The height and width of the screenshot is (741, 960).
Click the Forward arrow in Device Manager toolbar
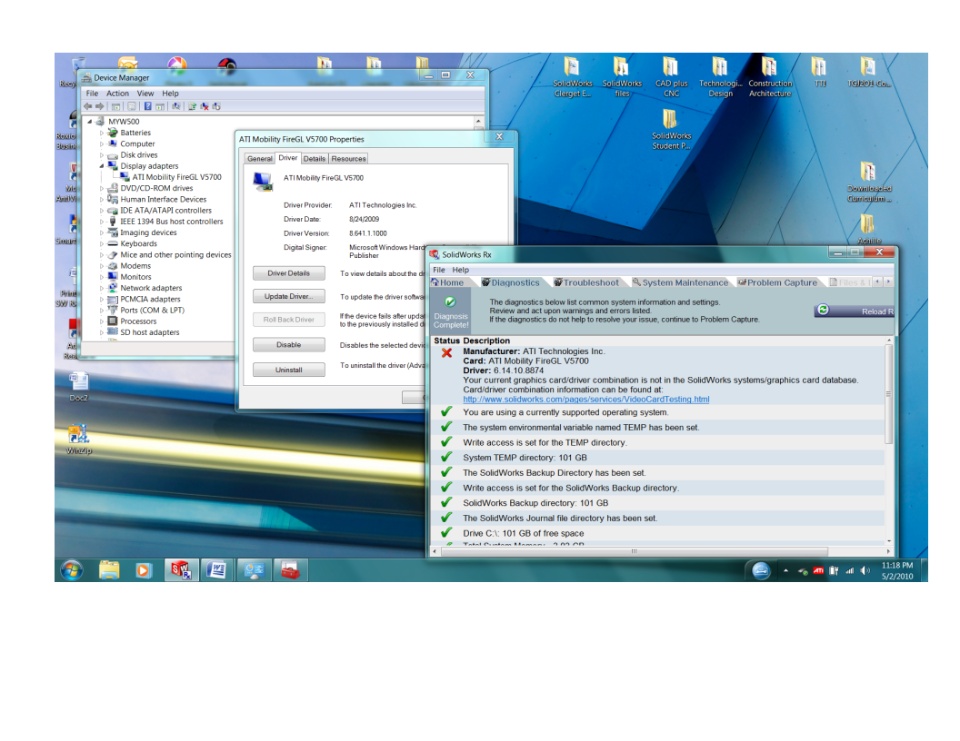99,106
